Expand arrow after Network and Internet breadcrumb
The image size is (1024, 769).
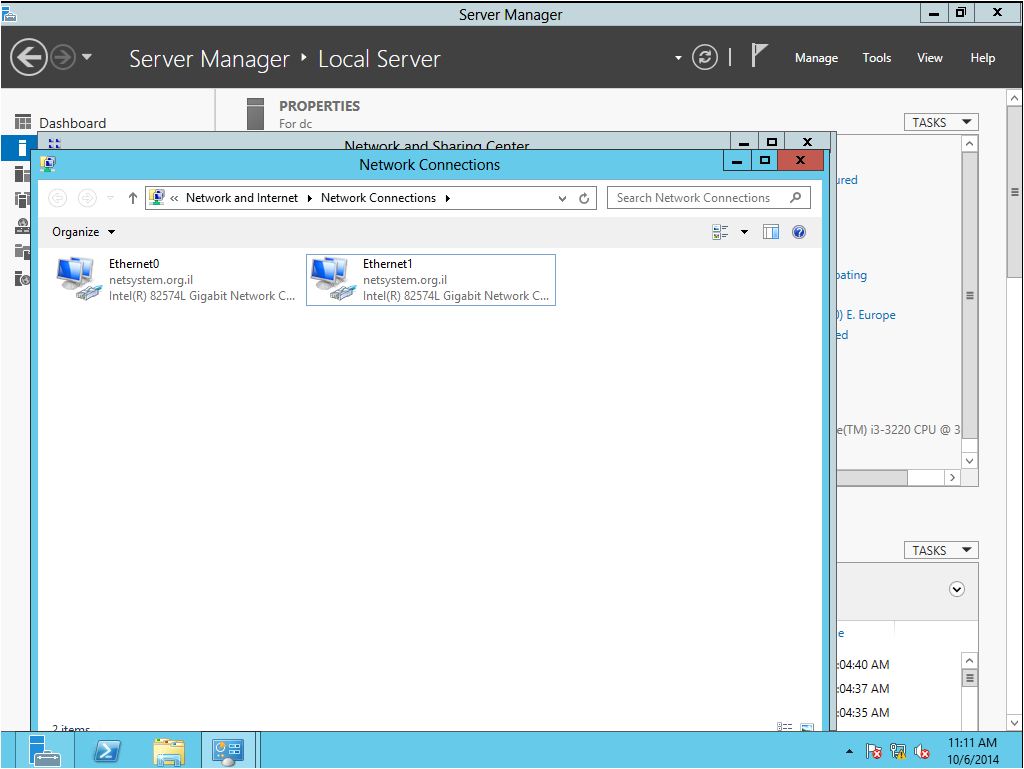coord(310,198)
